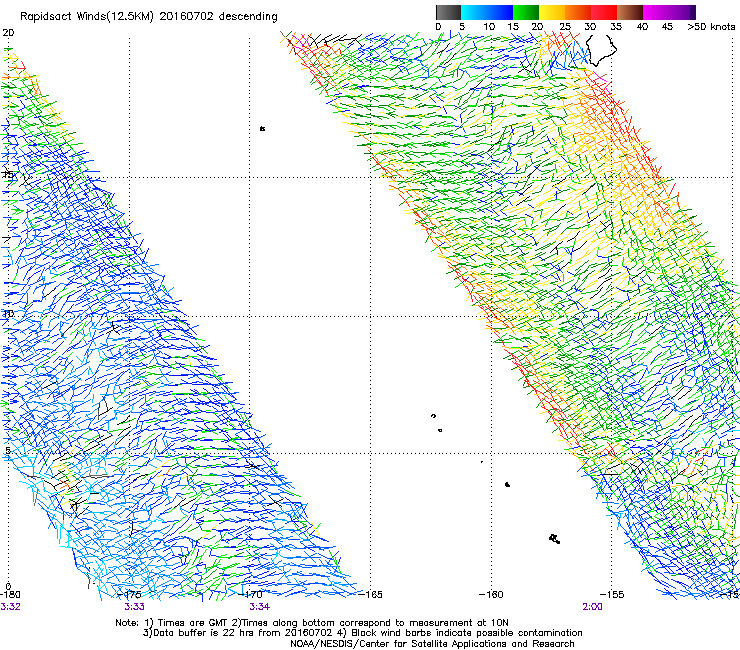Screen dimensions: 740x650
Task: Click the green 15-20 knots color swatch
Action: [526, 12]
